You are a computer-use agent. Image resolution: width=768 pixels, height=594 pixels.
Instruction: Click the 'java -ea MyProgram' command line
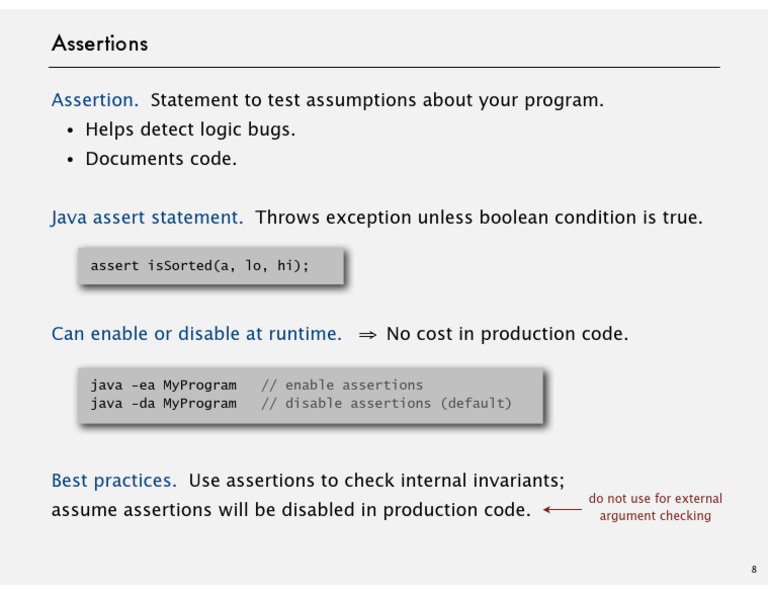point(163,385)
